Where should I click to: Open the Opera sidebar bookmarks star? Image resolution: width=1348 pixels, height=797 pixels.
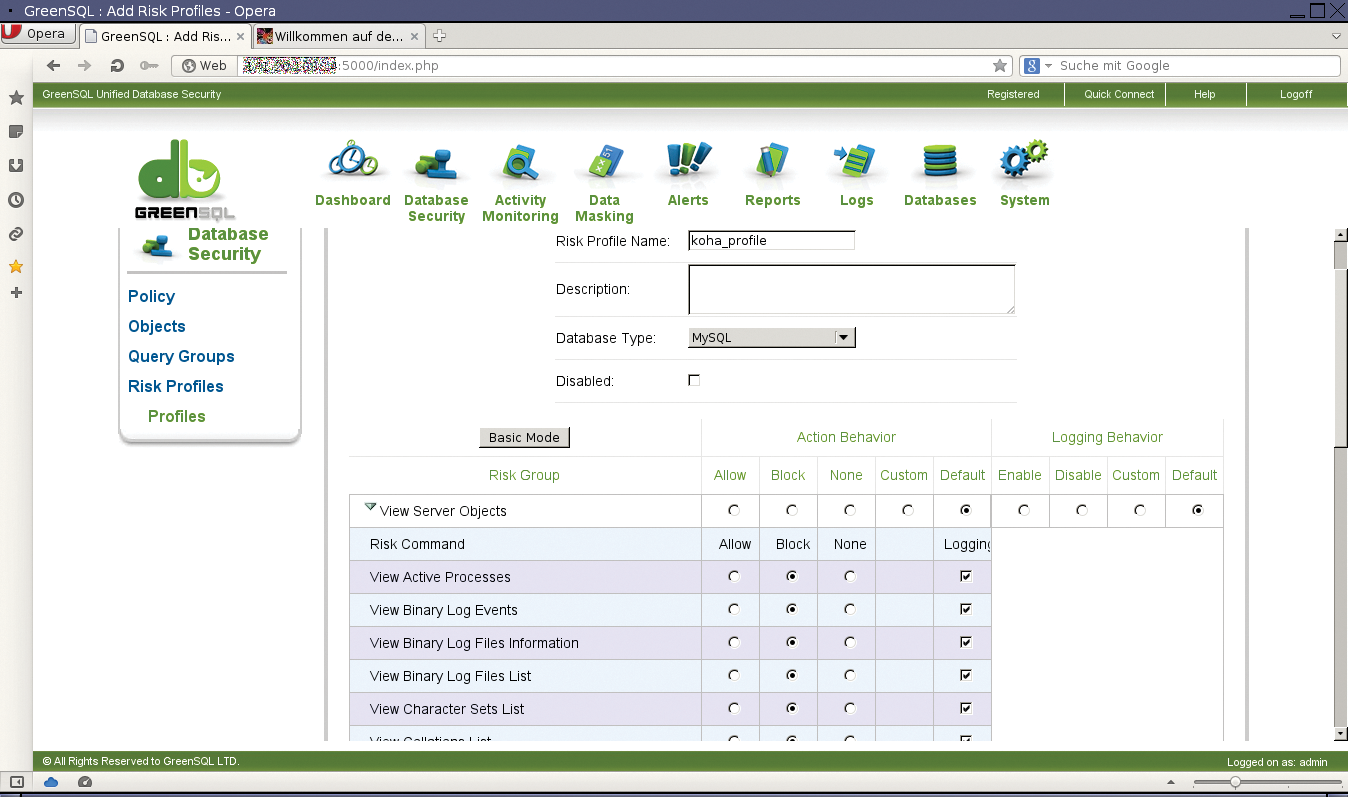[16, 98]
